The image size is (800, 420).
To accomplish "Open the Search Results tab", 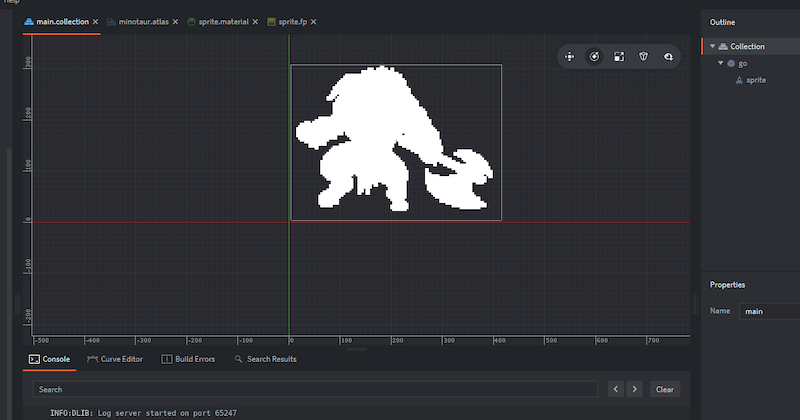I will [x=272, y=359].
